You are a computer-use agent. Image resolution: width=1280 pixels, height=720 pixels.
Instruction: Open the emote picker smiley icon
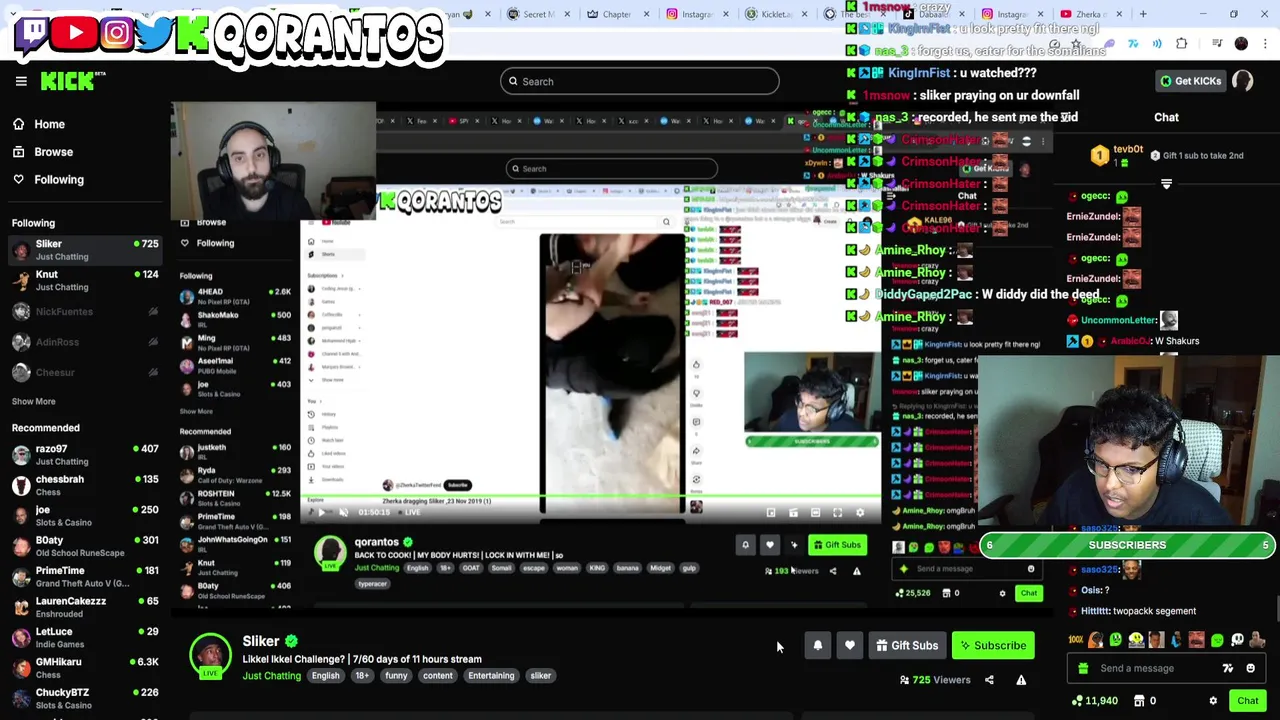pyautogui.click(x=1250, y=668)
